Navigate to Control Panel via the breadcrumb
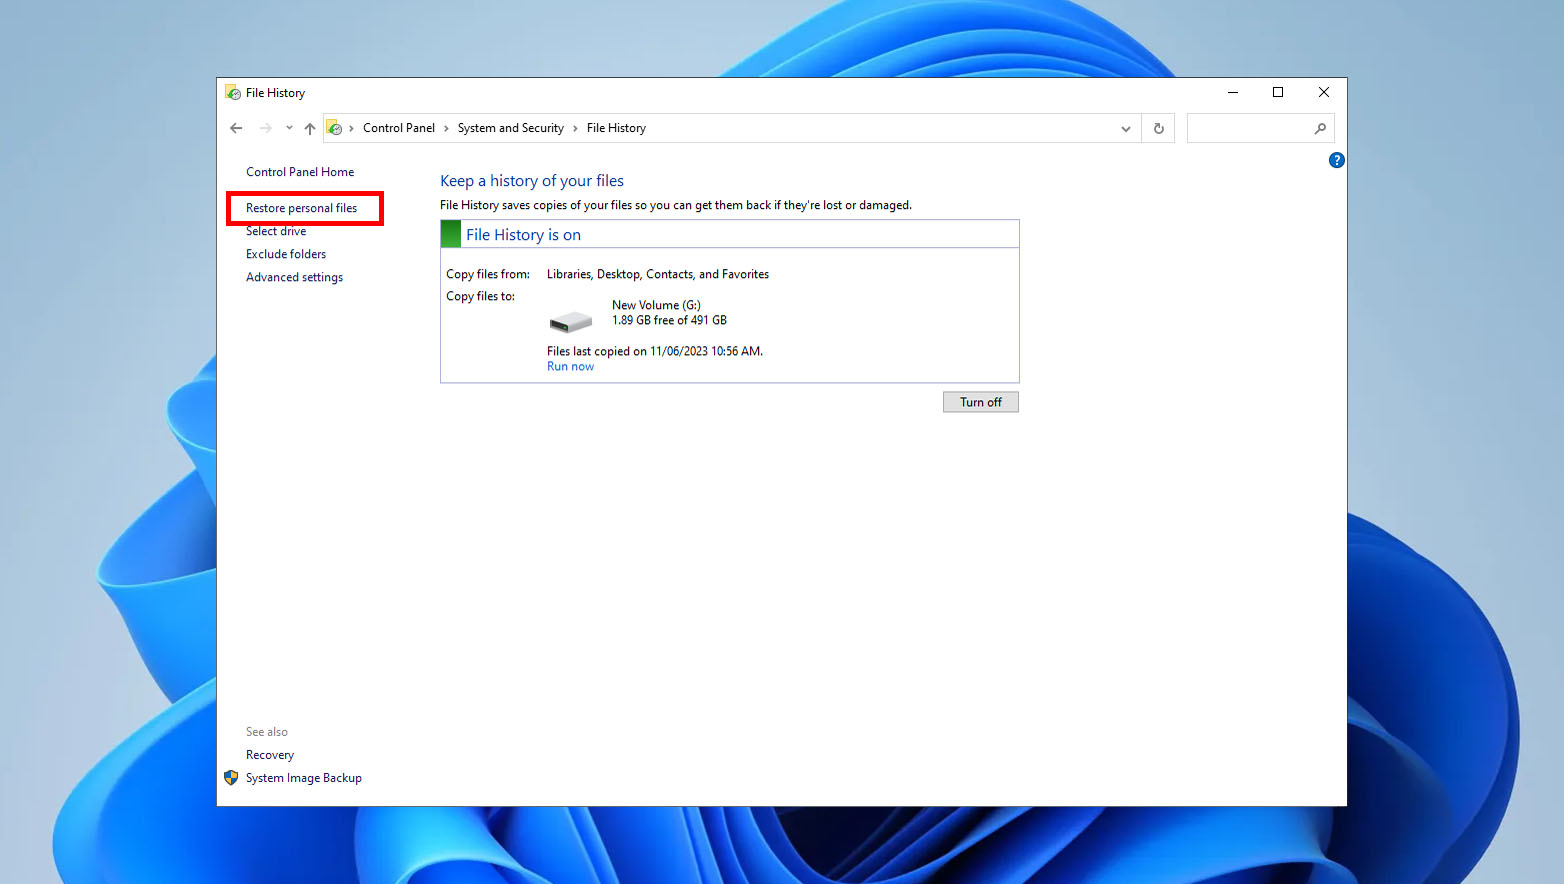1564x884 pixels. pos(399,128)
